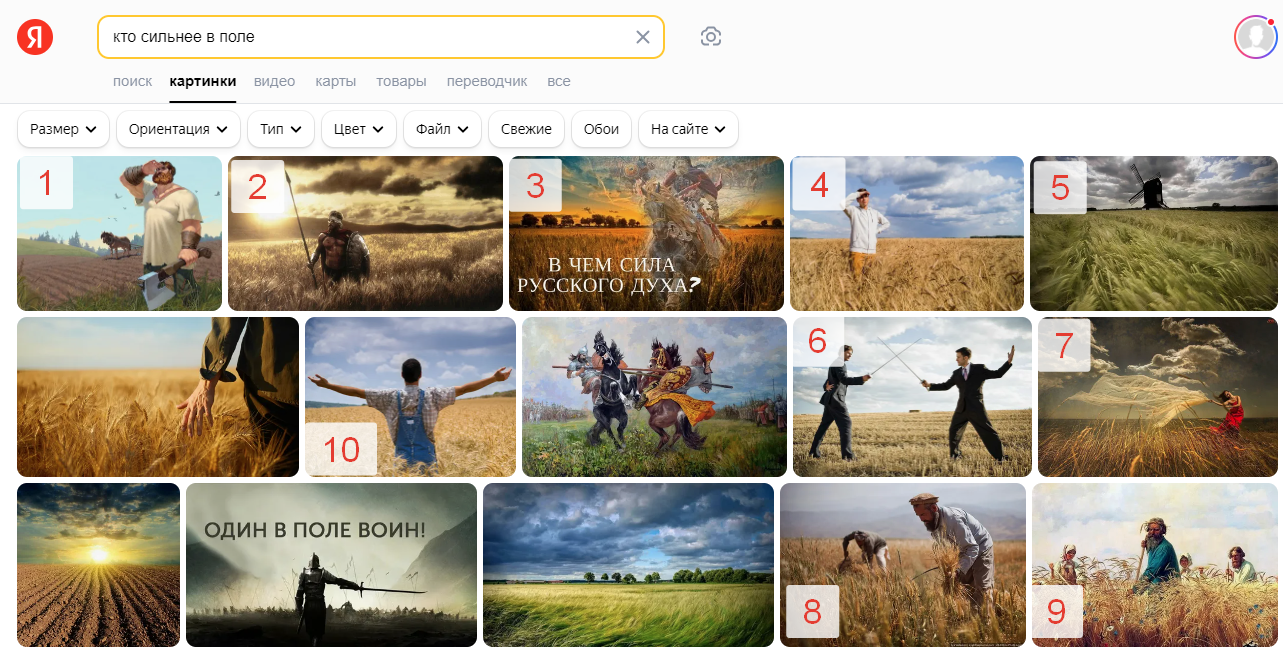Toggle the Обои filter
This screenshot has width=1283, height=658.
(601, 129)
